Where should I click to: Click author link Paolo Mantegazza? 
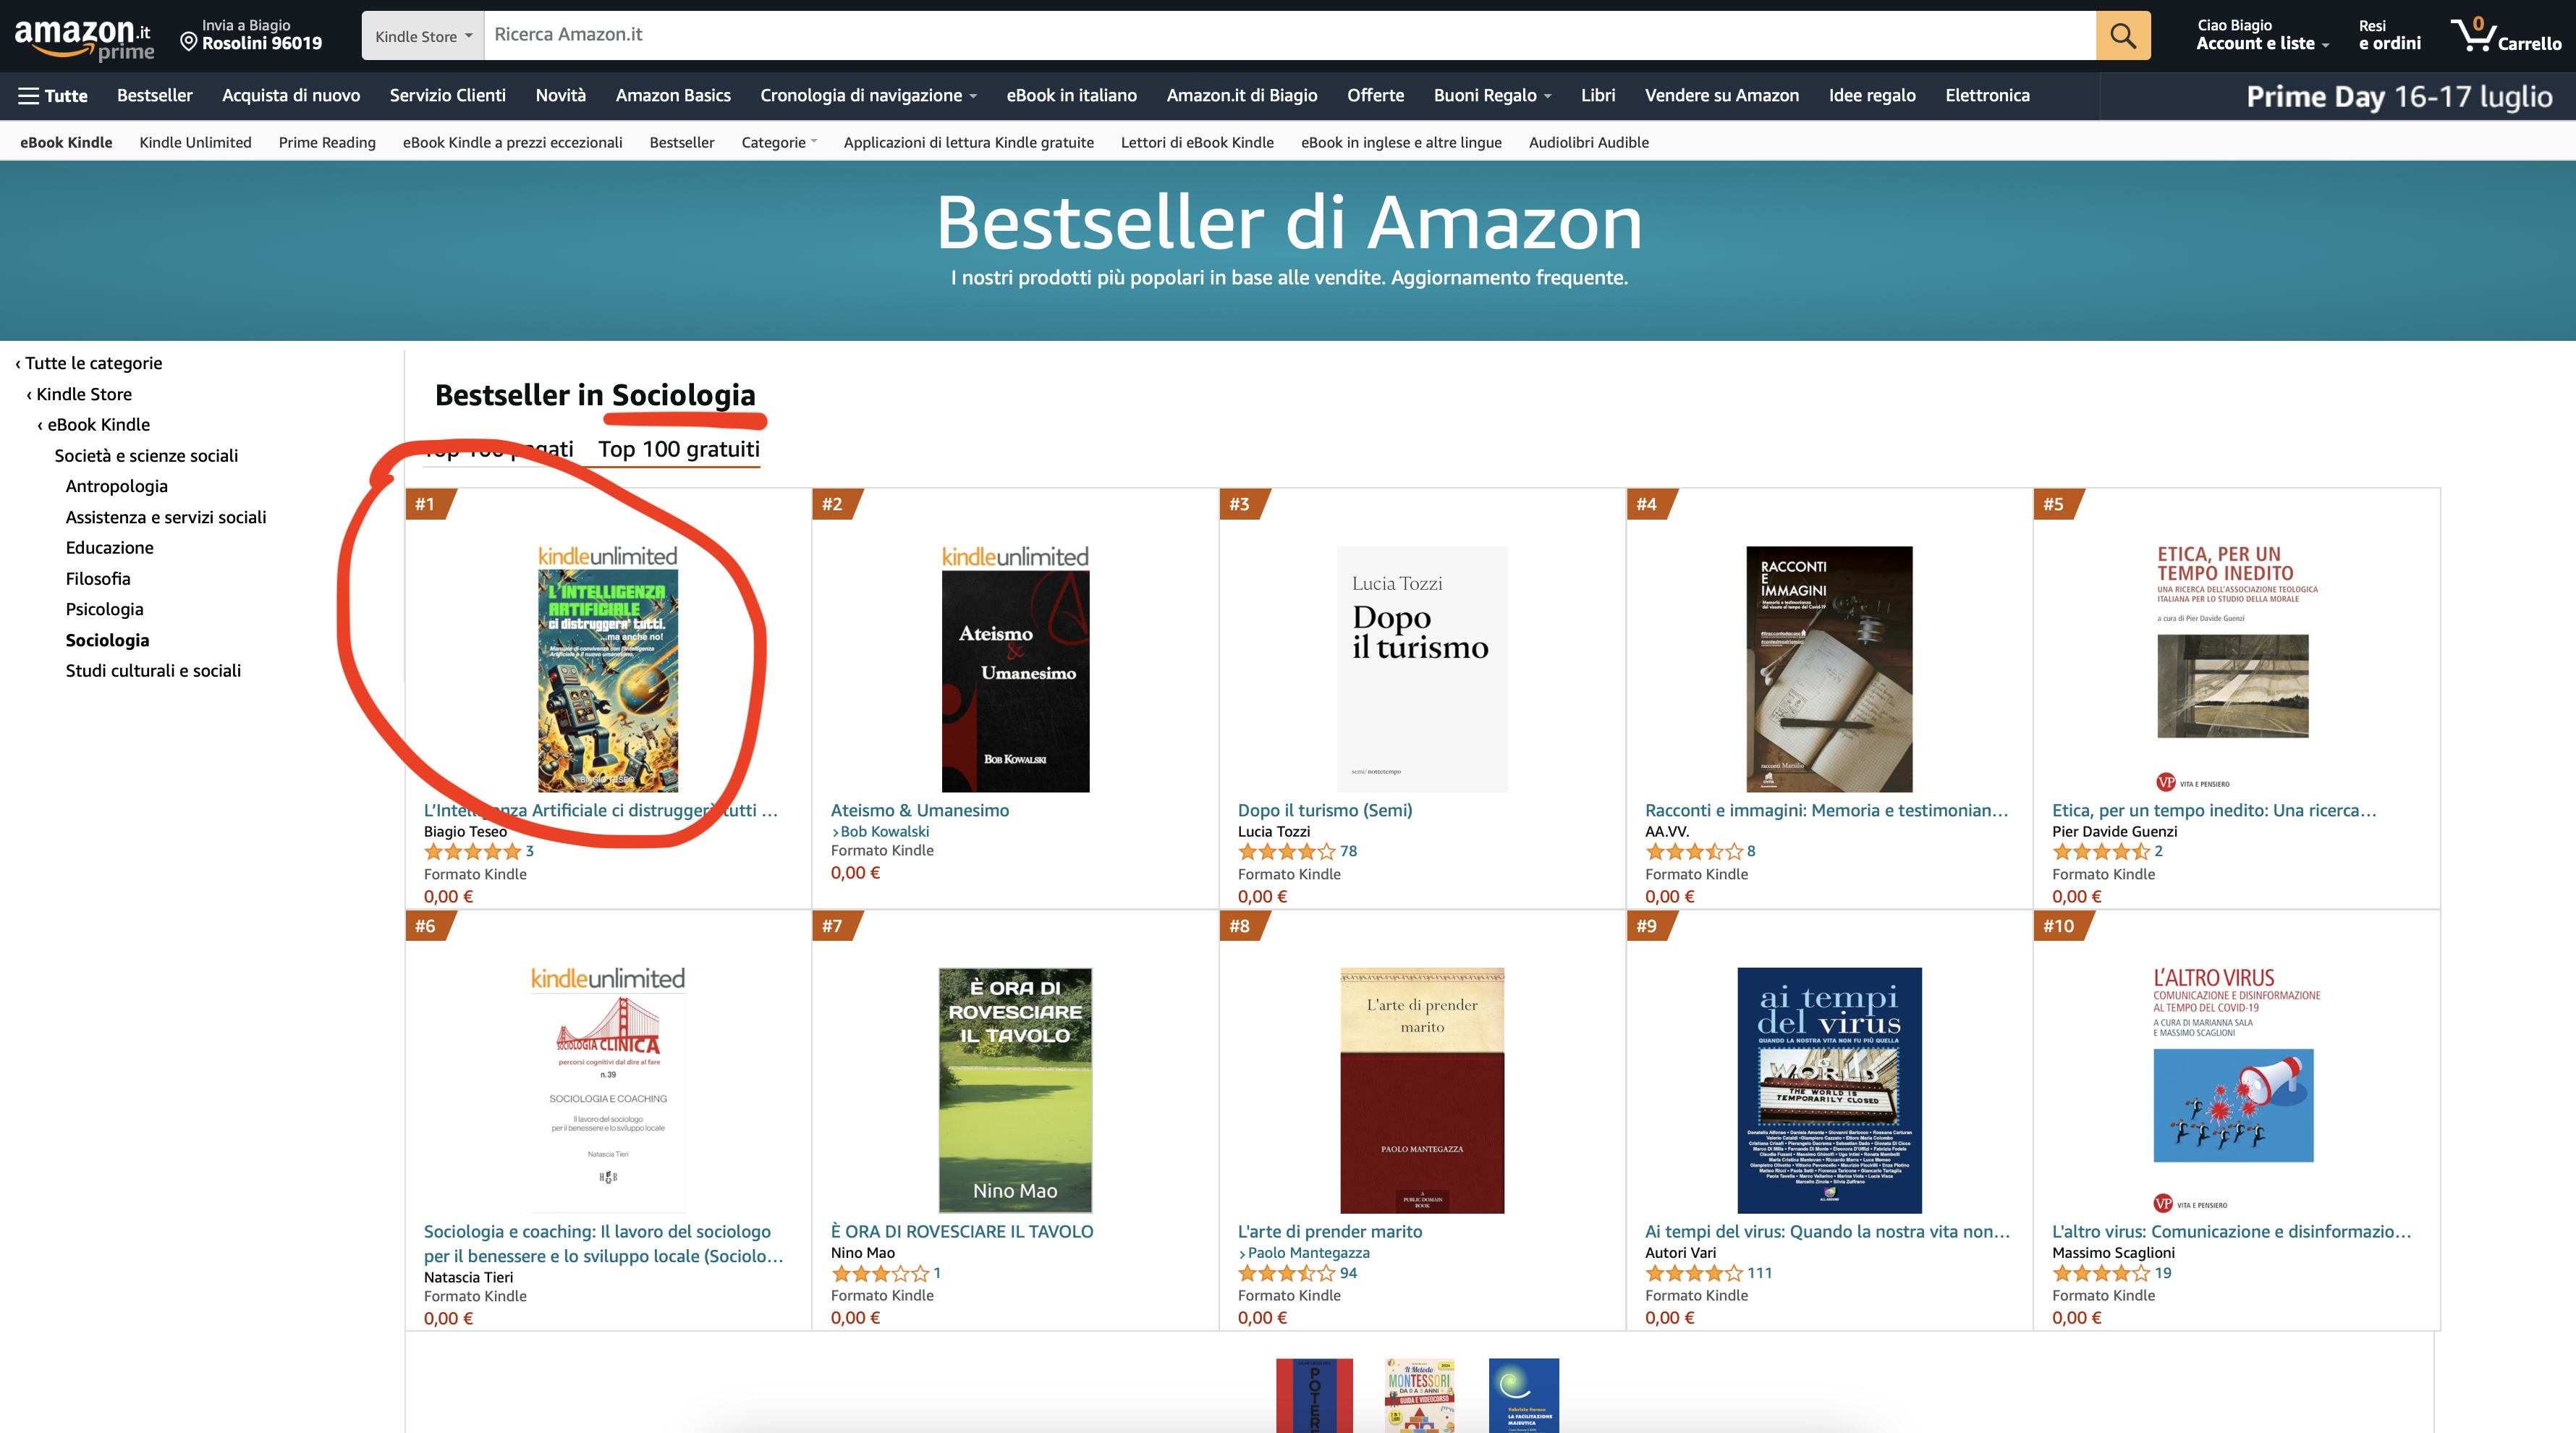click(1308, 1253)
